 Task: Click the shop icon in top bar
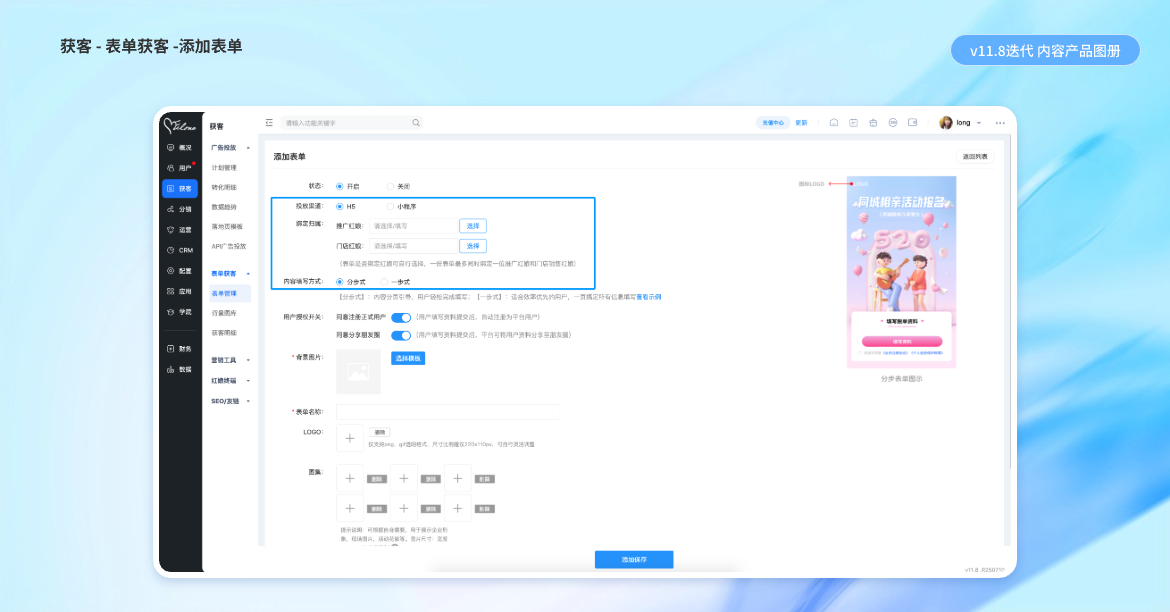(873, 122)
